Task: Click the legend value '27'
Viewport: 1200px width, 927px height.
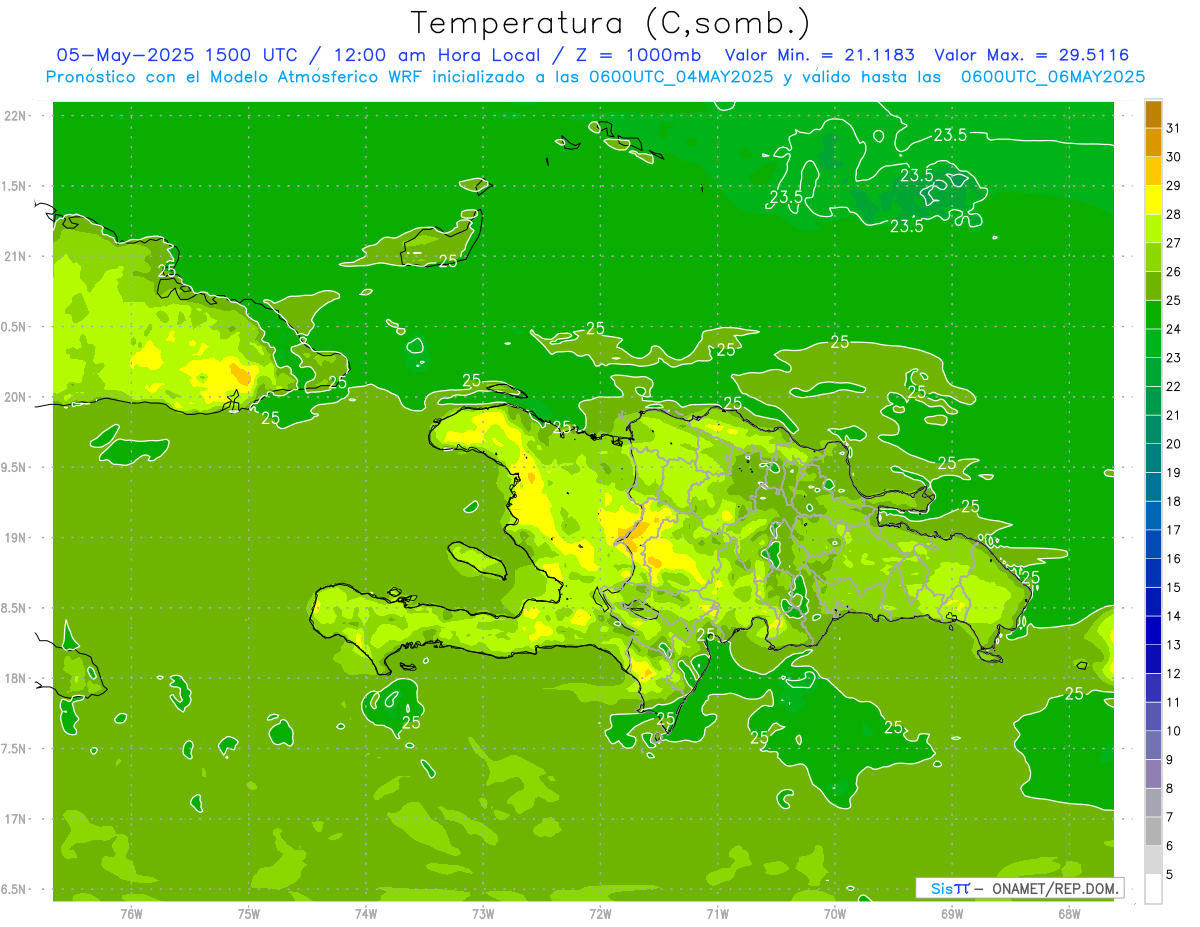Action: click(1174, 243)
